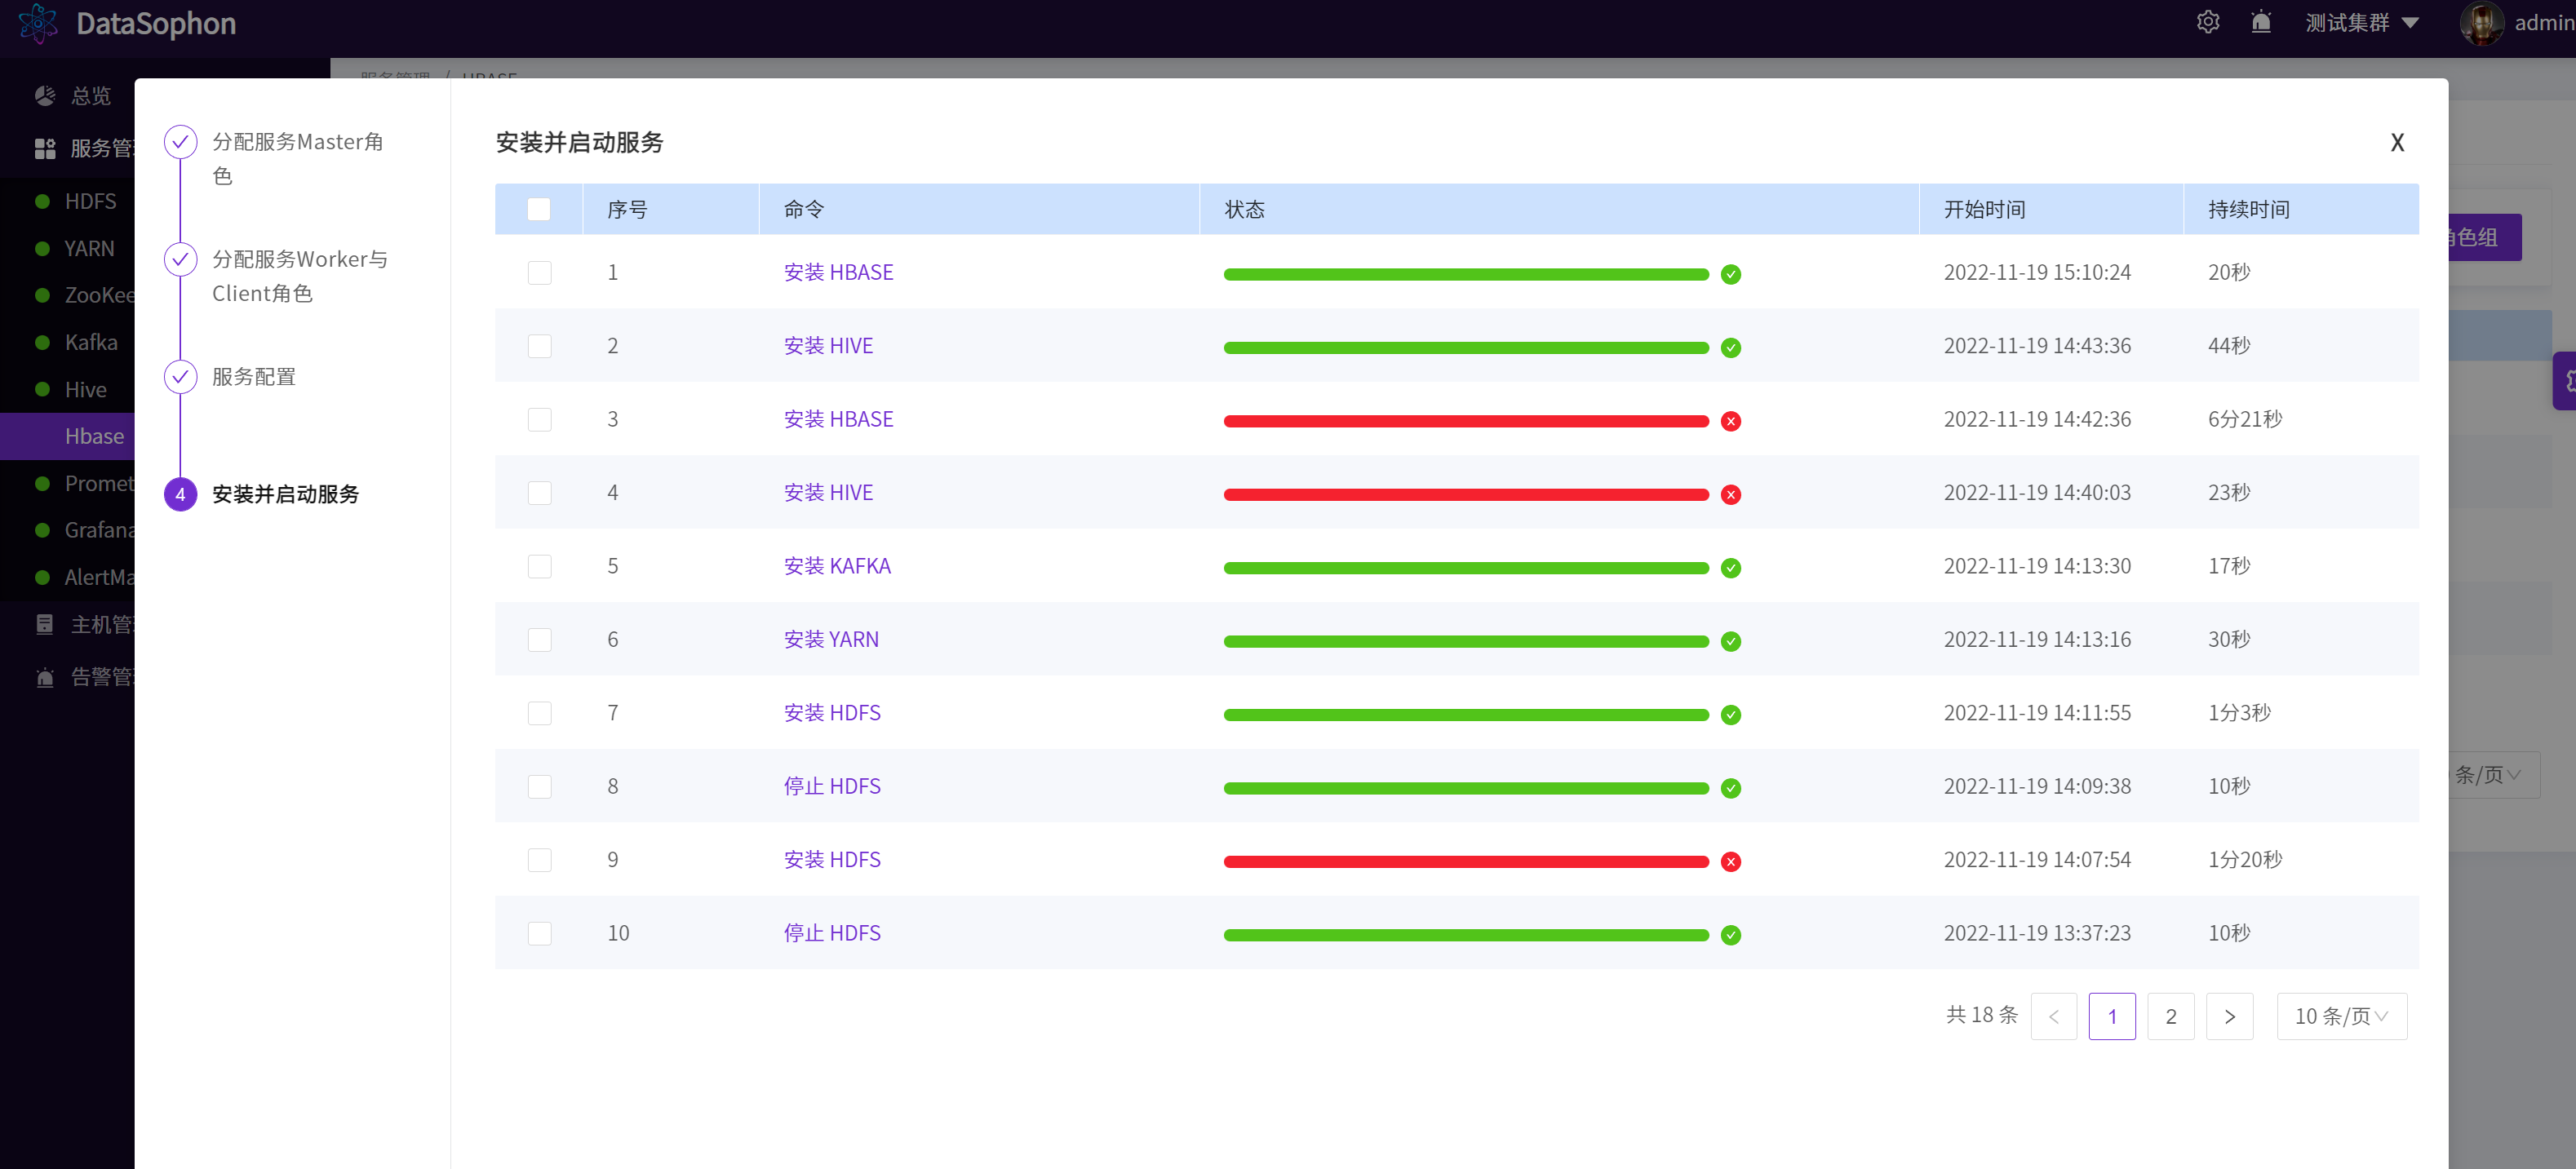The width and height of the screenshot is (2576, 1169).
Task: Click success check icon for row 1 HBASE
Action: click(1731, 274)
